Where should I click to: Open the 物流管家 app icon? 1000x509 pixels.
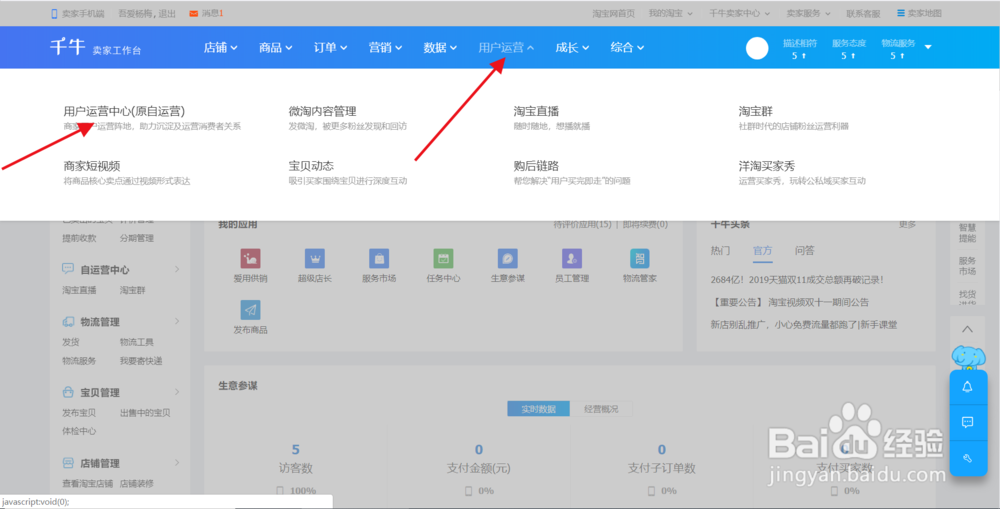[640, 258]
